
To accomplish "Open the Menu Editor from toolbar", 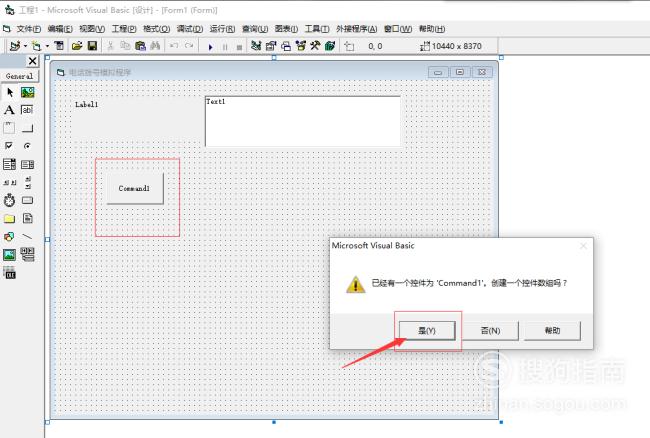I will click(59, 46).
